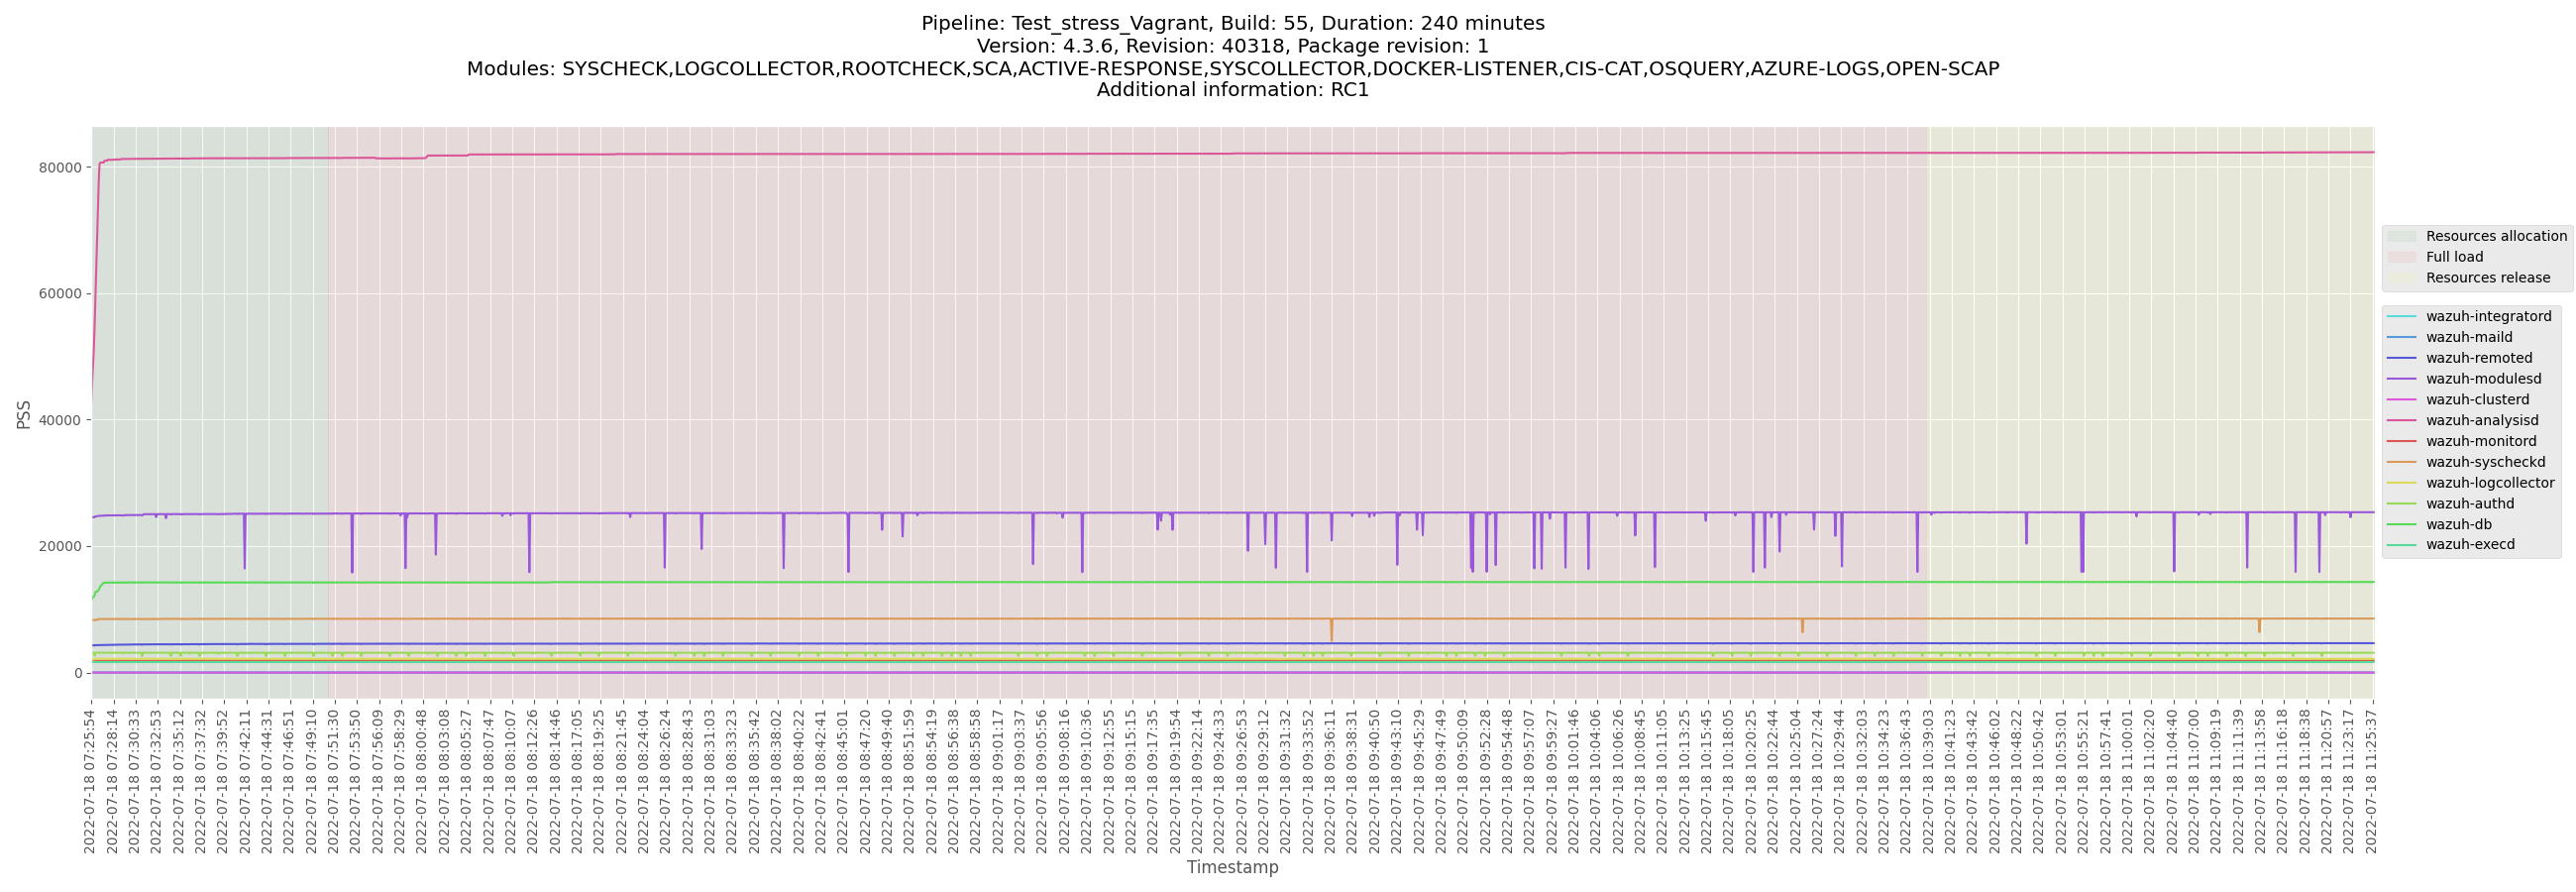
Task: Click the Timestamp x-axis label
Action: [1232, 867]
